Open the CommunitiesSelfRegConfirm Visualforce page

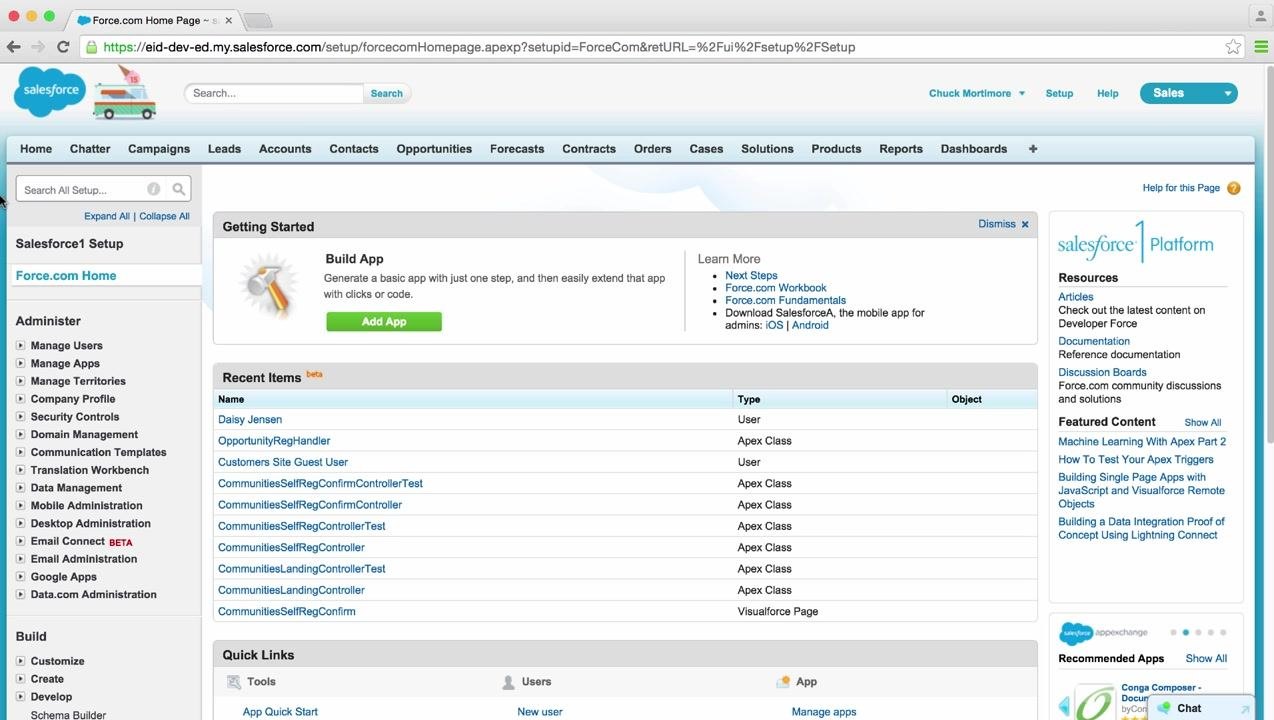click(x=287, y=611)
